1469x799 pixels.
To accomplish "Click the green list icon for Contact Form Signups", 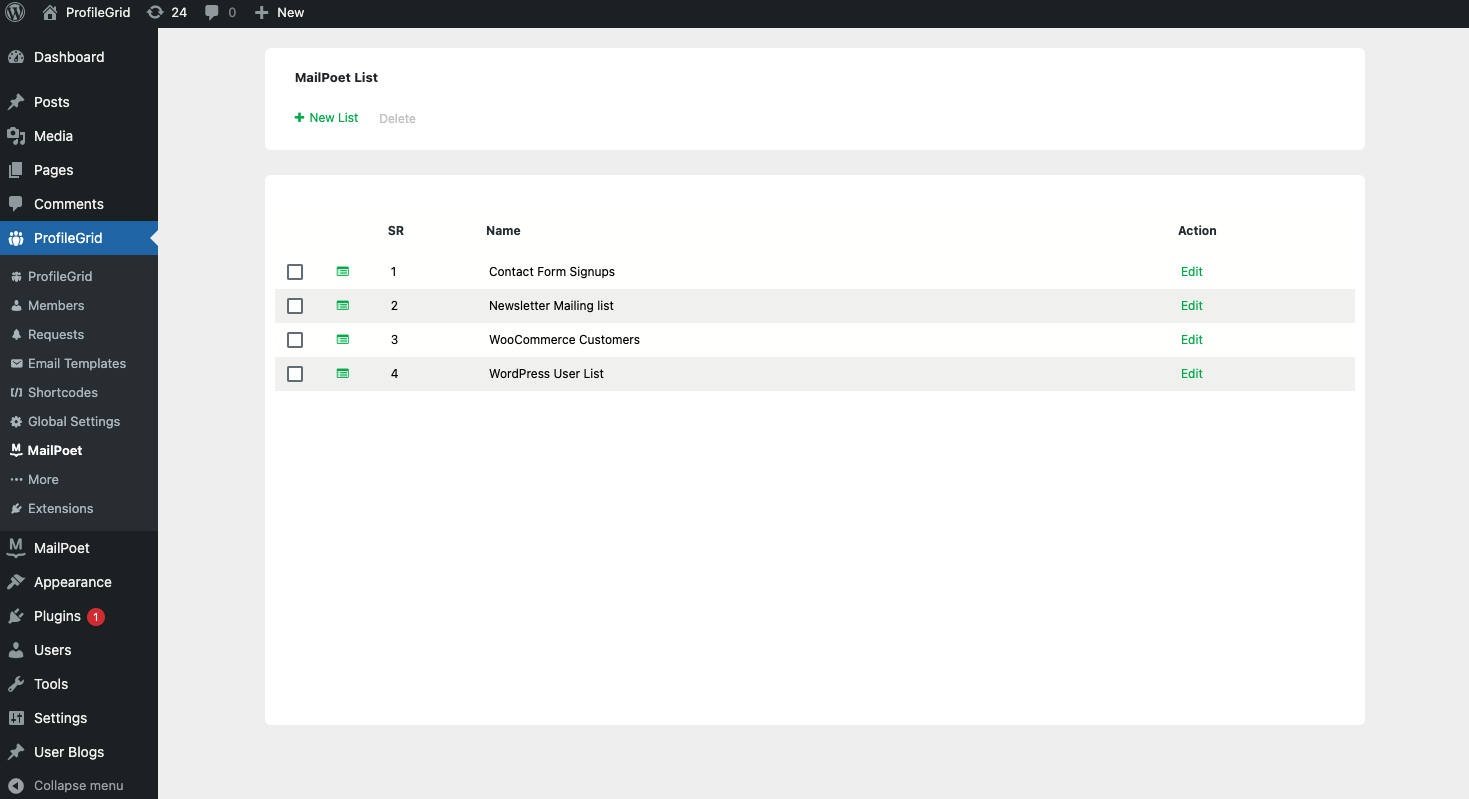I will pyautogui.click(x=343, y=272).
